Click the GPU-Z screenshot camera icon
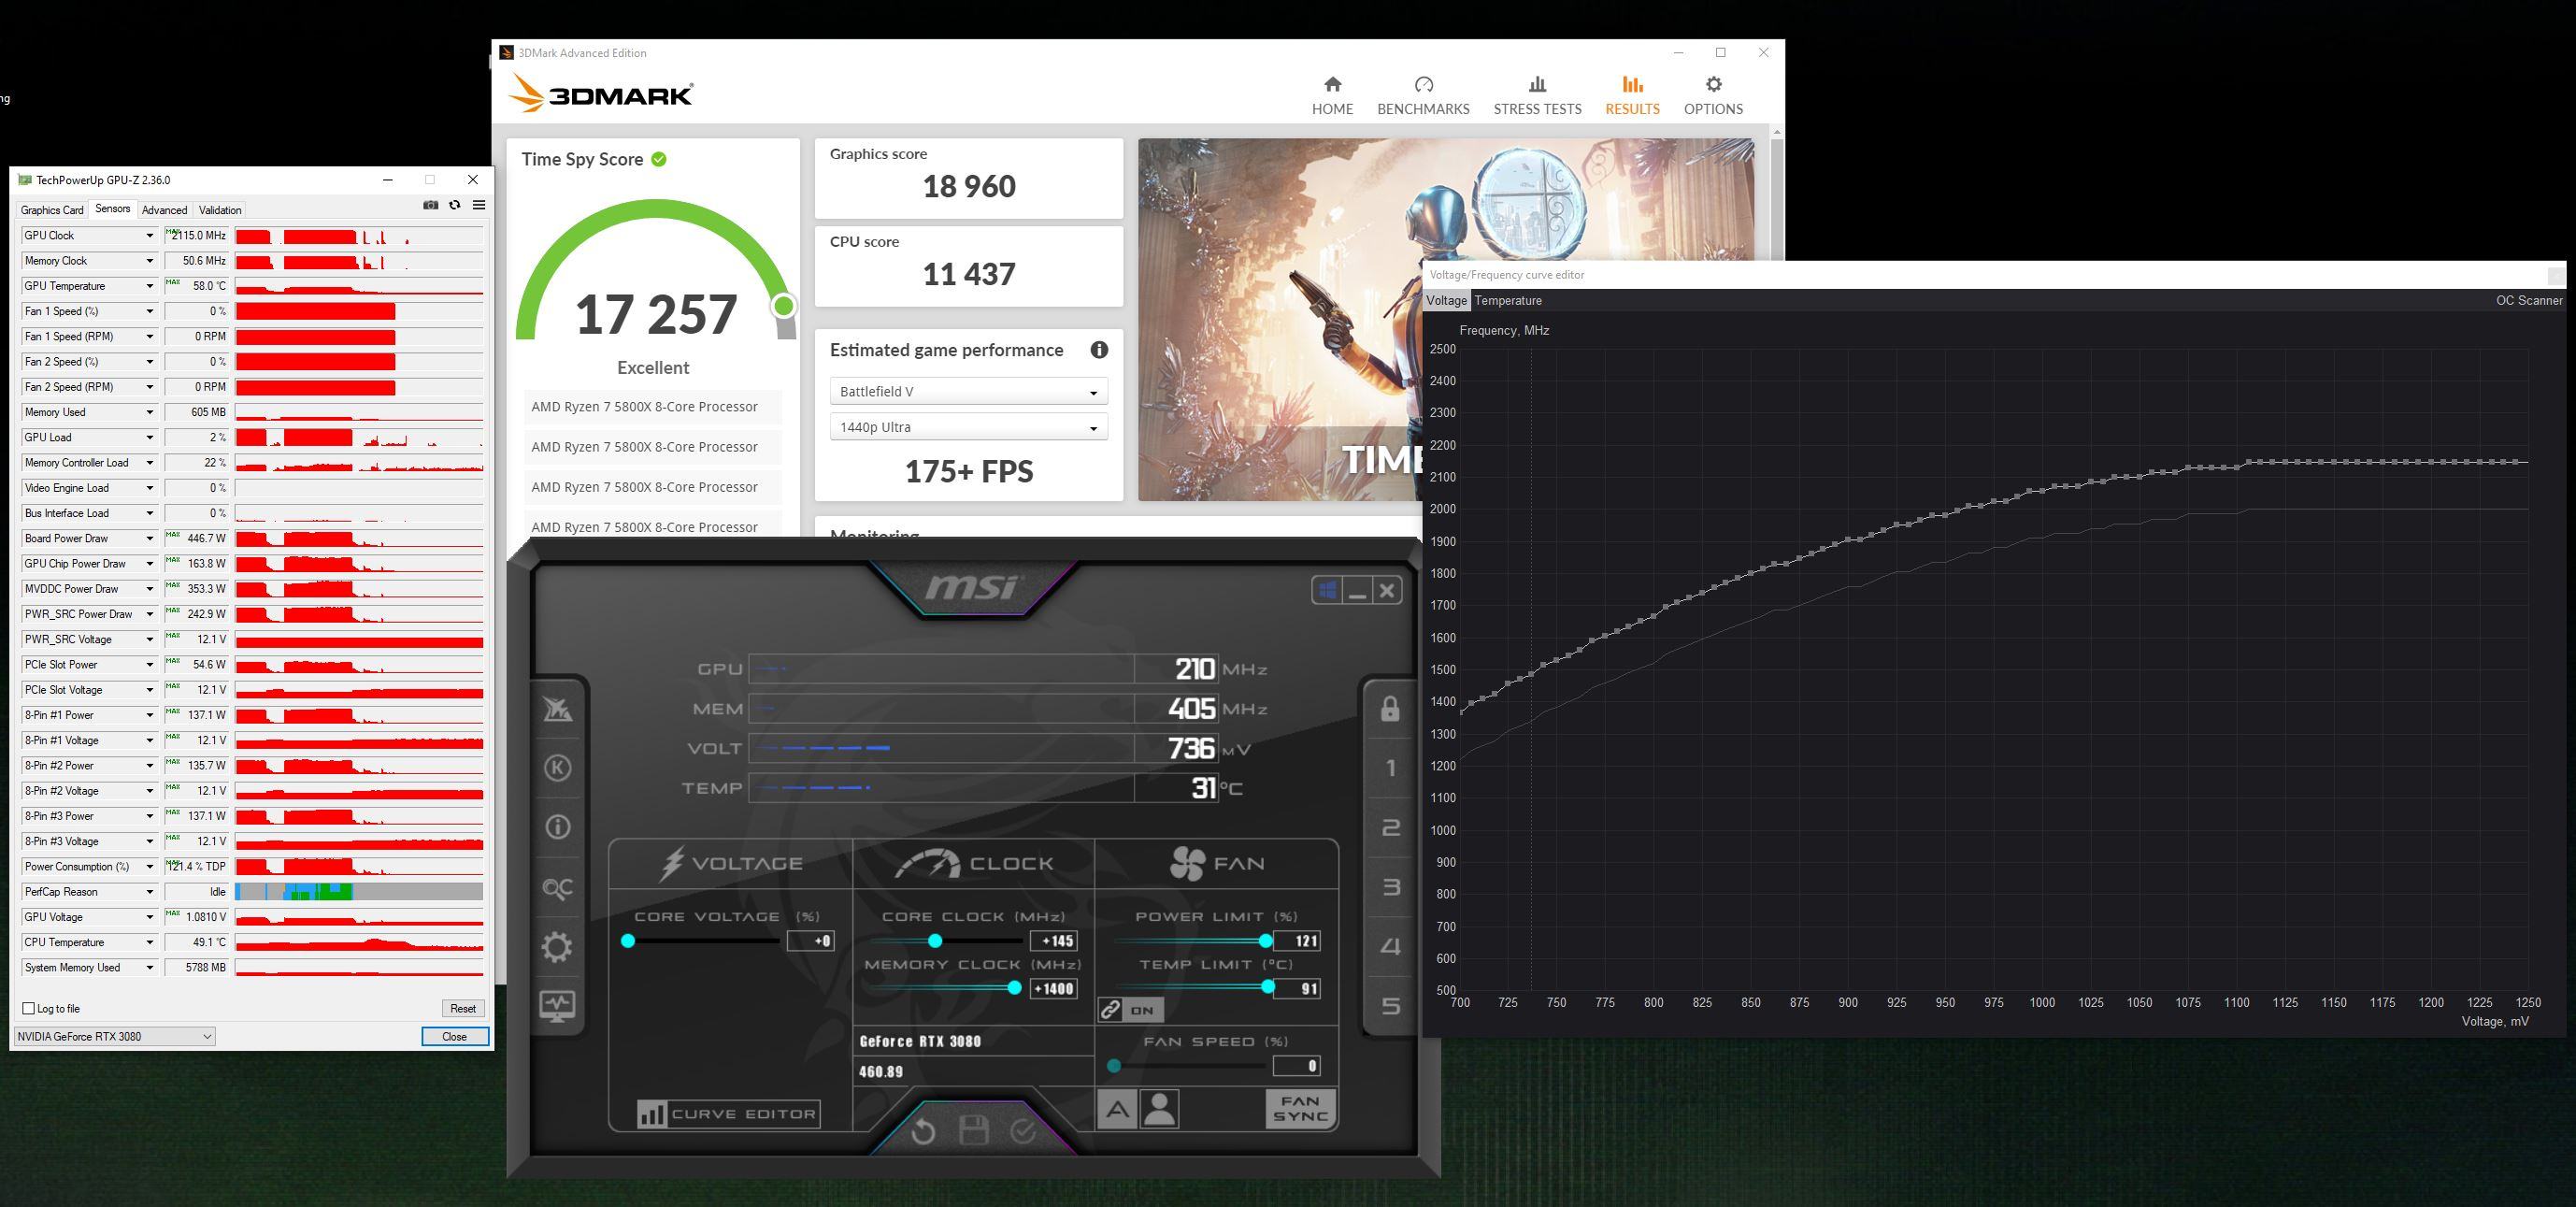Image resolution: width=2576 pixels, height=1207 pixels. click(x=430, y=205)
